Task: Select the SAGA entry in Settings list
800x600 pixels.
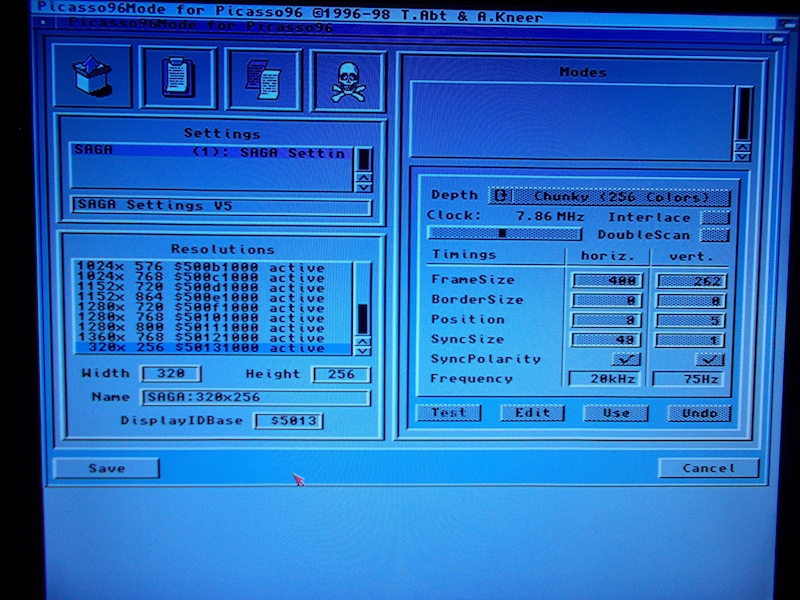Action: [210, 152]
